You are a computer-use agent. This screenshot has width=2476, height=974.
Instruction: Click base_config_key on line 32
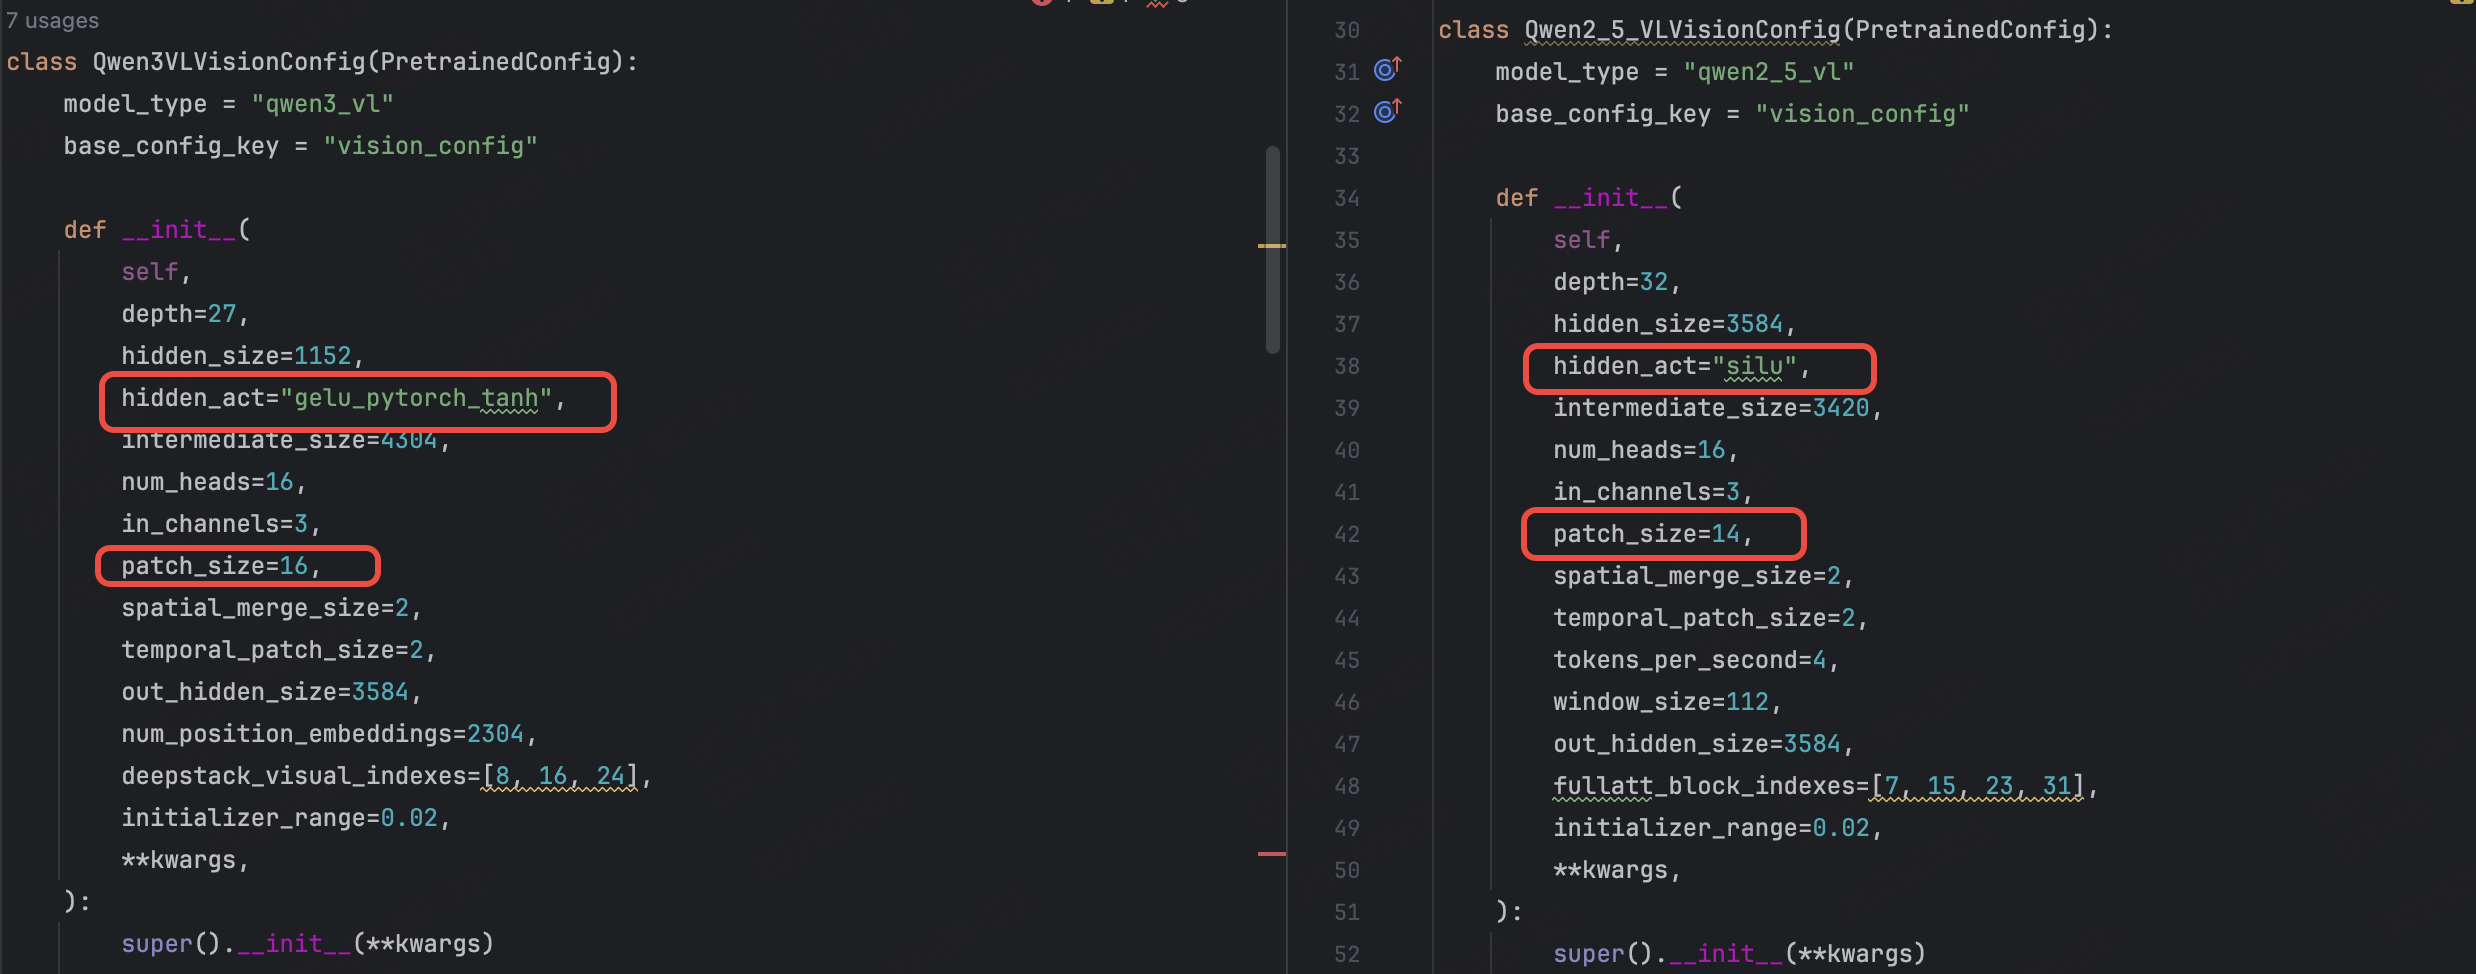[x=1603, y=114]
